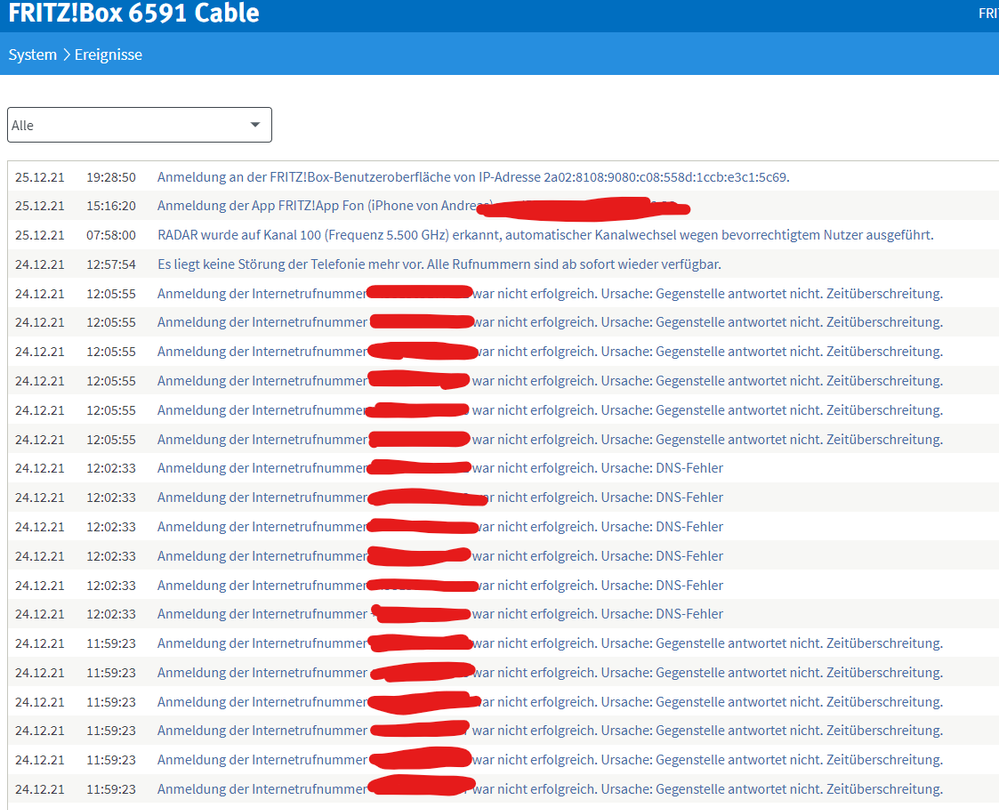999x810 pixels.
Task: Click the FRITZ!Box 6591 Cable title
Action: (134, 13)
